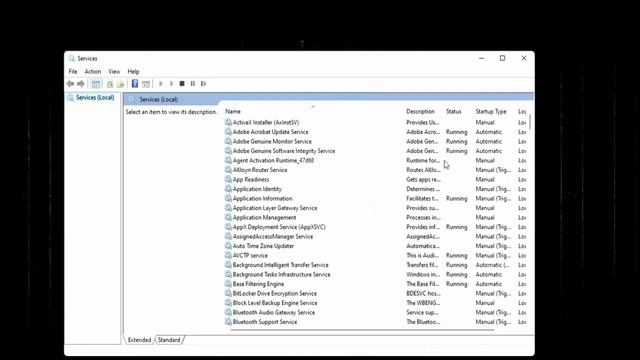This screenshot has height=360, width=640.
Task: Click gear icon of ActiveX Installer service
Action: pos(228,122)
